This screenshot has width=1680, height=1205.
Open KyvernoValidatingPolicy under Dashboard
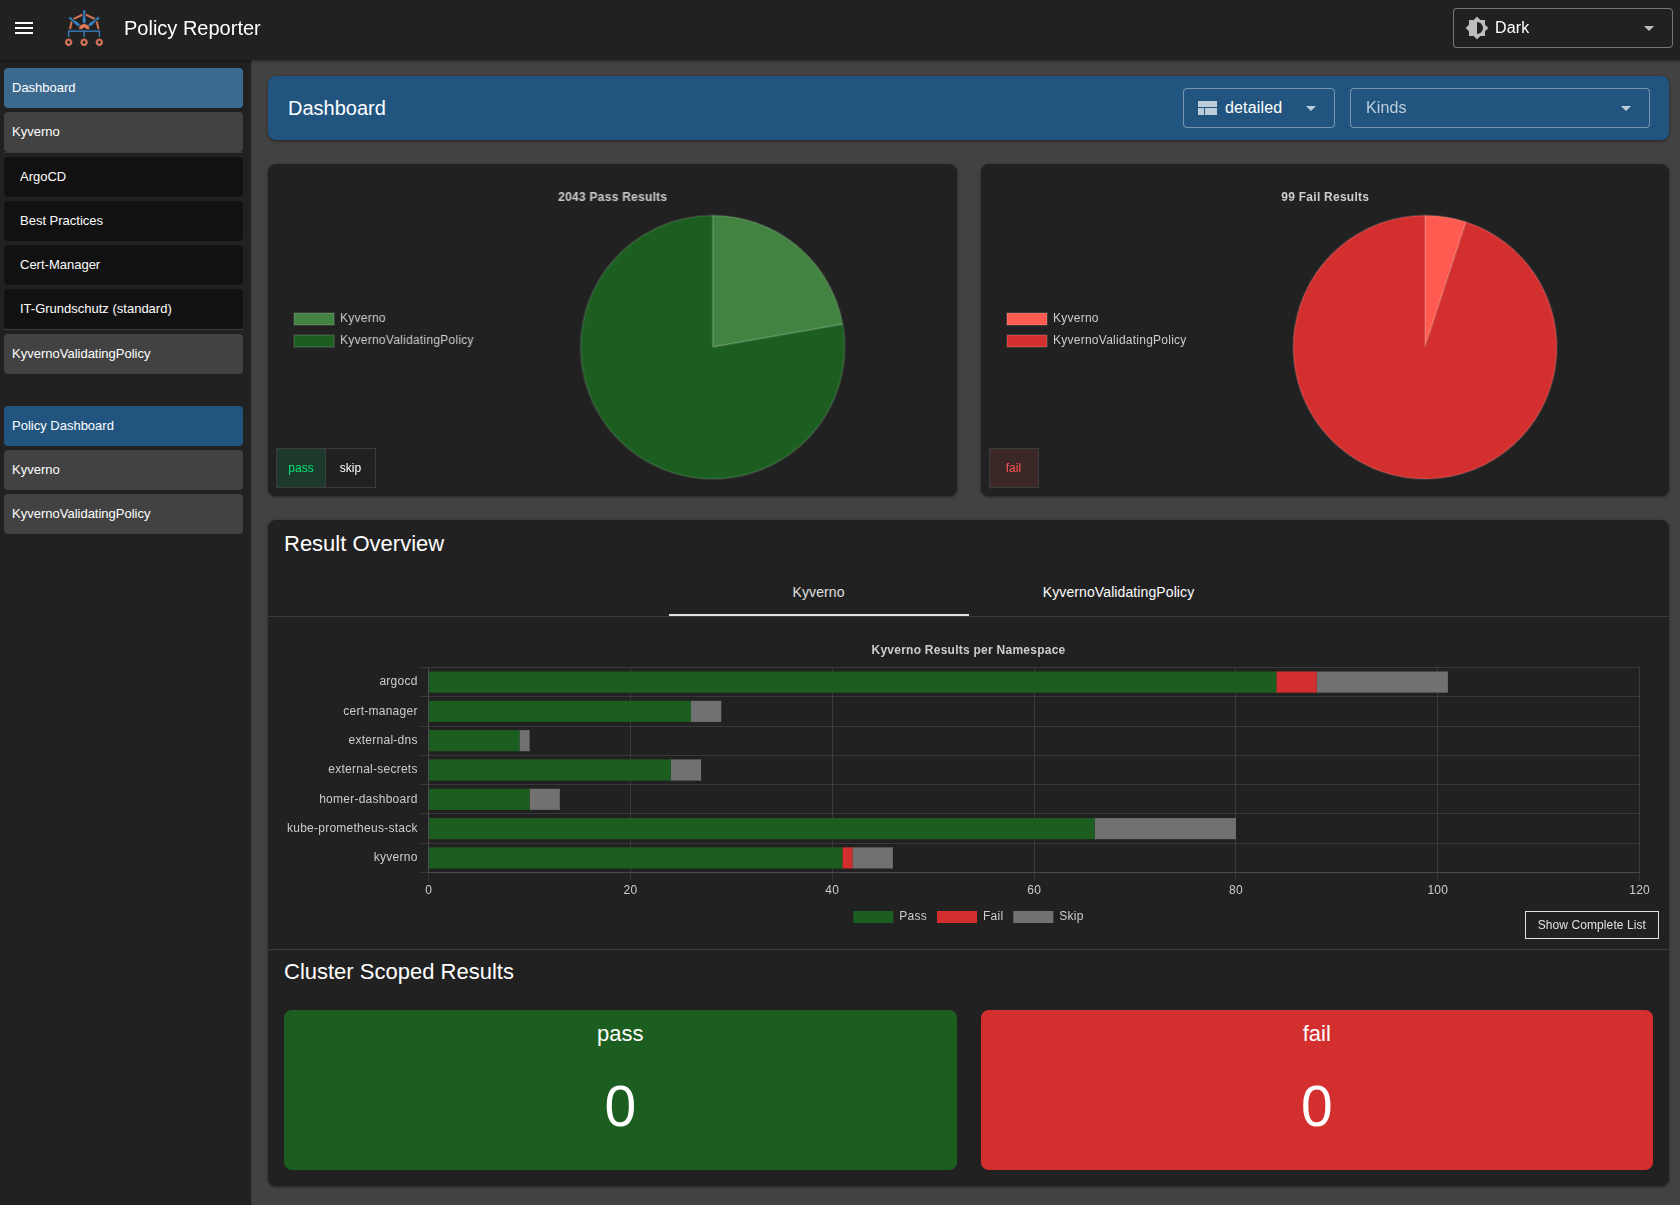point(123,354)
